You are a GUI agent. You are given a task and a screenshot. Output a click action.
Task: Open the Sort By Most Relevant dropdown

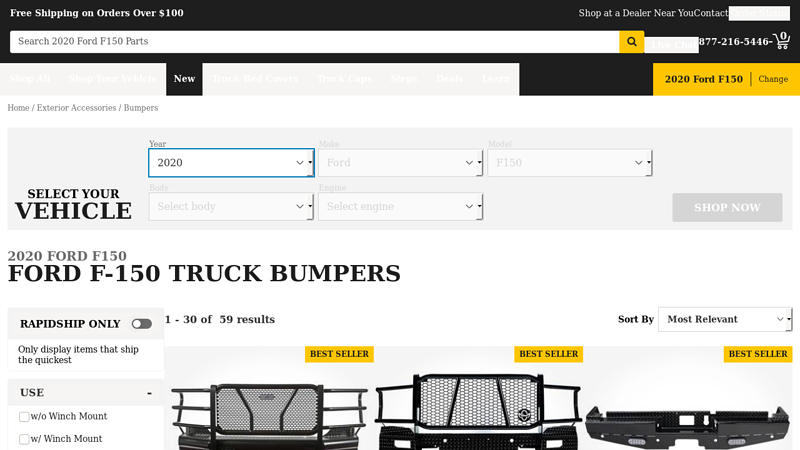[725, 319]
